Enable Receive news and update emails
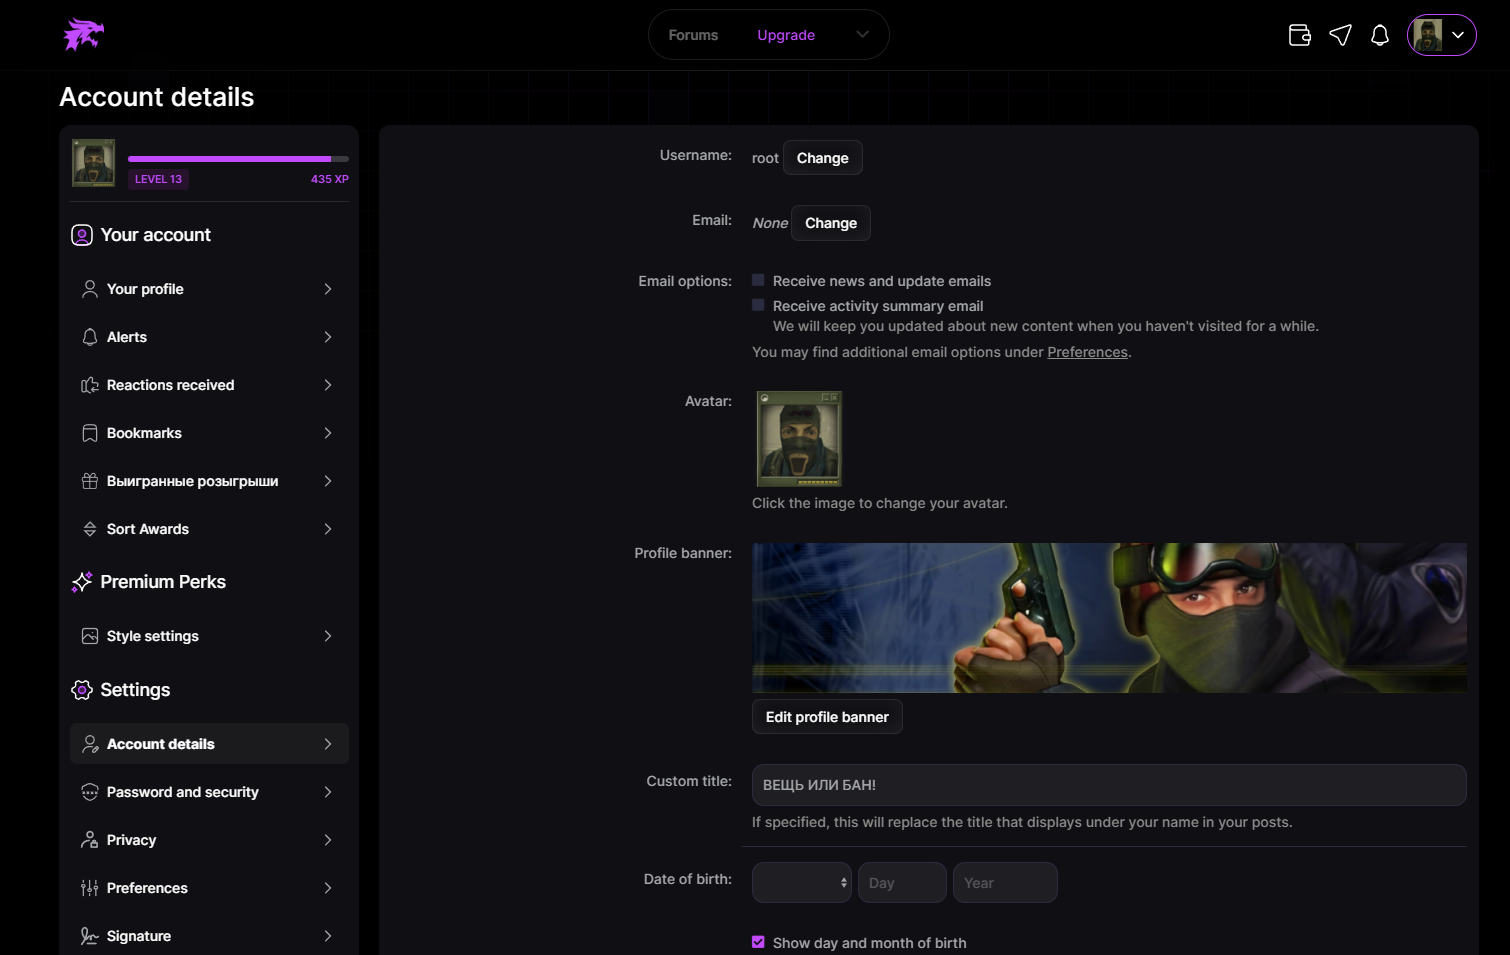Viewport: 1510px width, 955px height. coord(759,281)
